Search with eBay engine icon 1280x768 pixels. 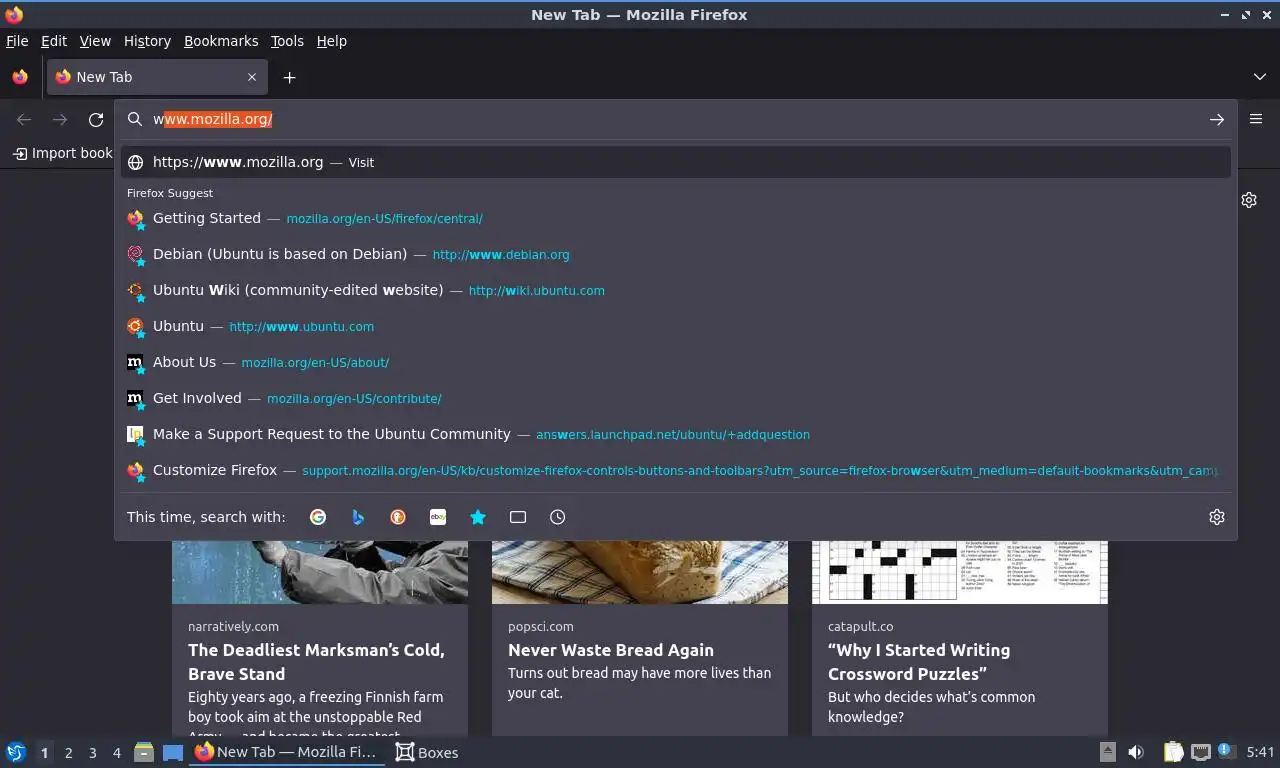coord(438,517)
